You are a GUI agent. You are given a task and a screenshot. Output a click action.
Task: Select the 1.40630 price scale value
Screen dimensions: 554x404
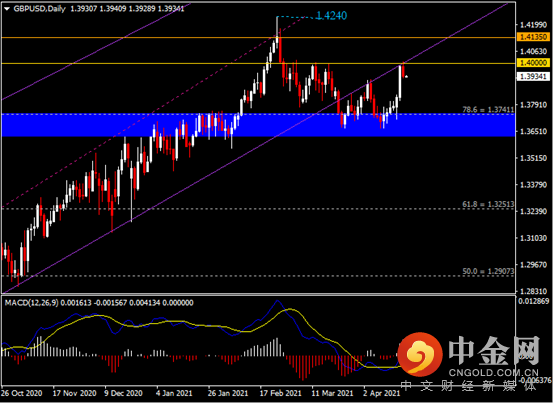533,52
